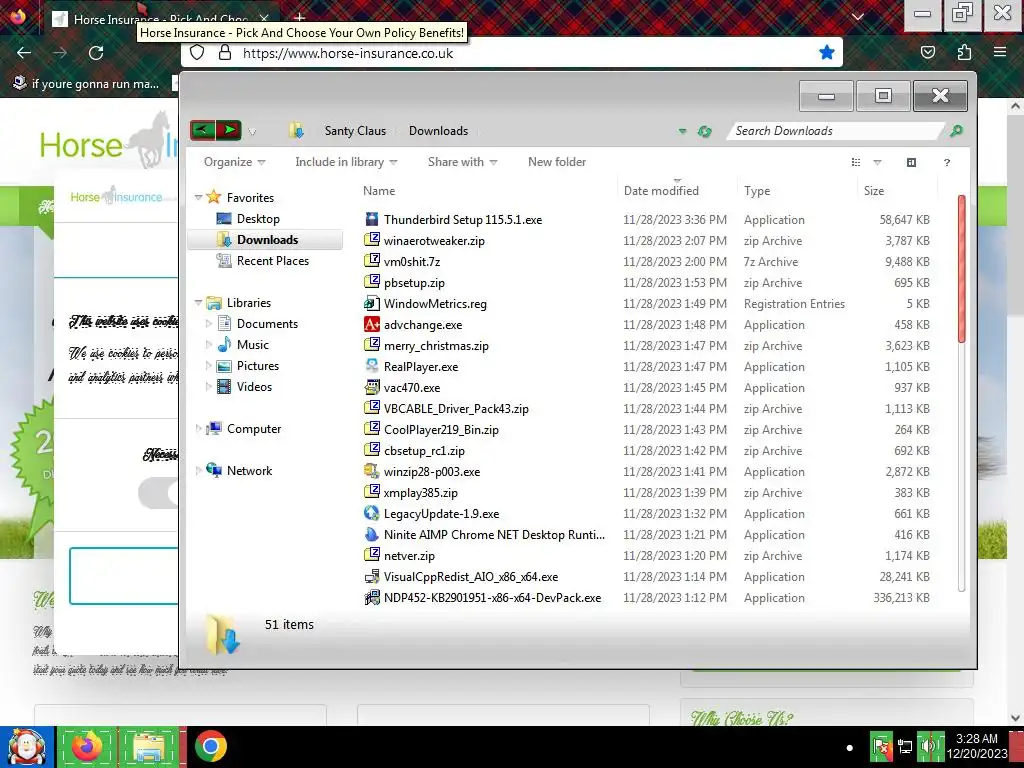Click the New folder button

coord(556,162)
